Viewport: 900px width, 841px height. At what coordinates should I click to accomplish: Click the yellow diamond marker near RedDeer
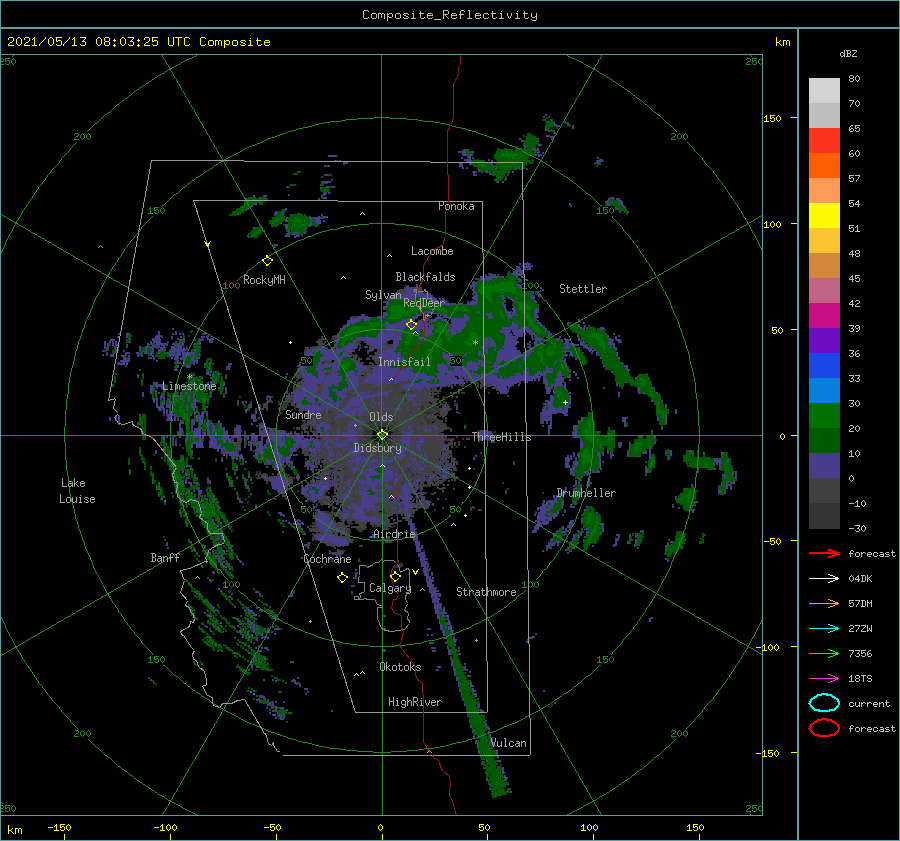point(411,325)
